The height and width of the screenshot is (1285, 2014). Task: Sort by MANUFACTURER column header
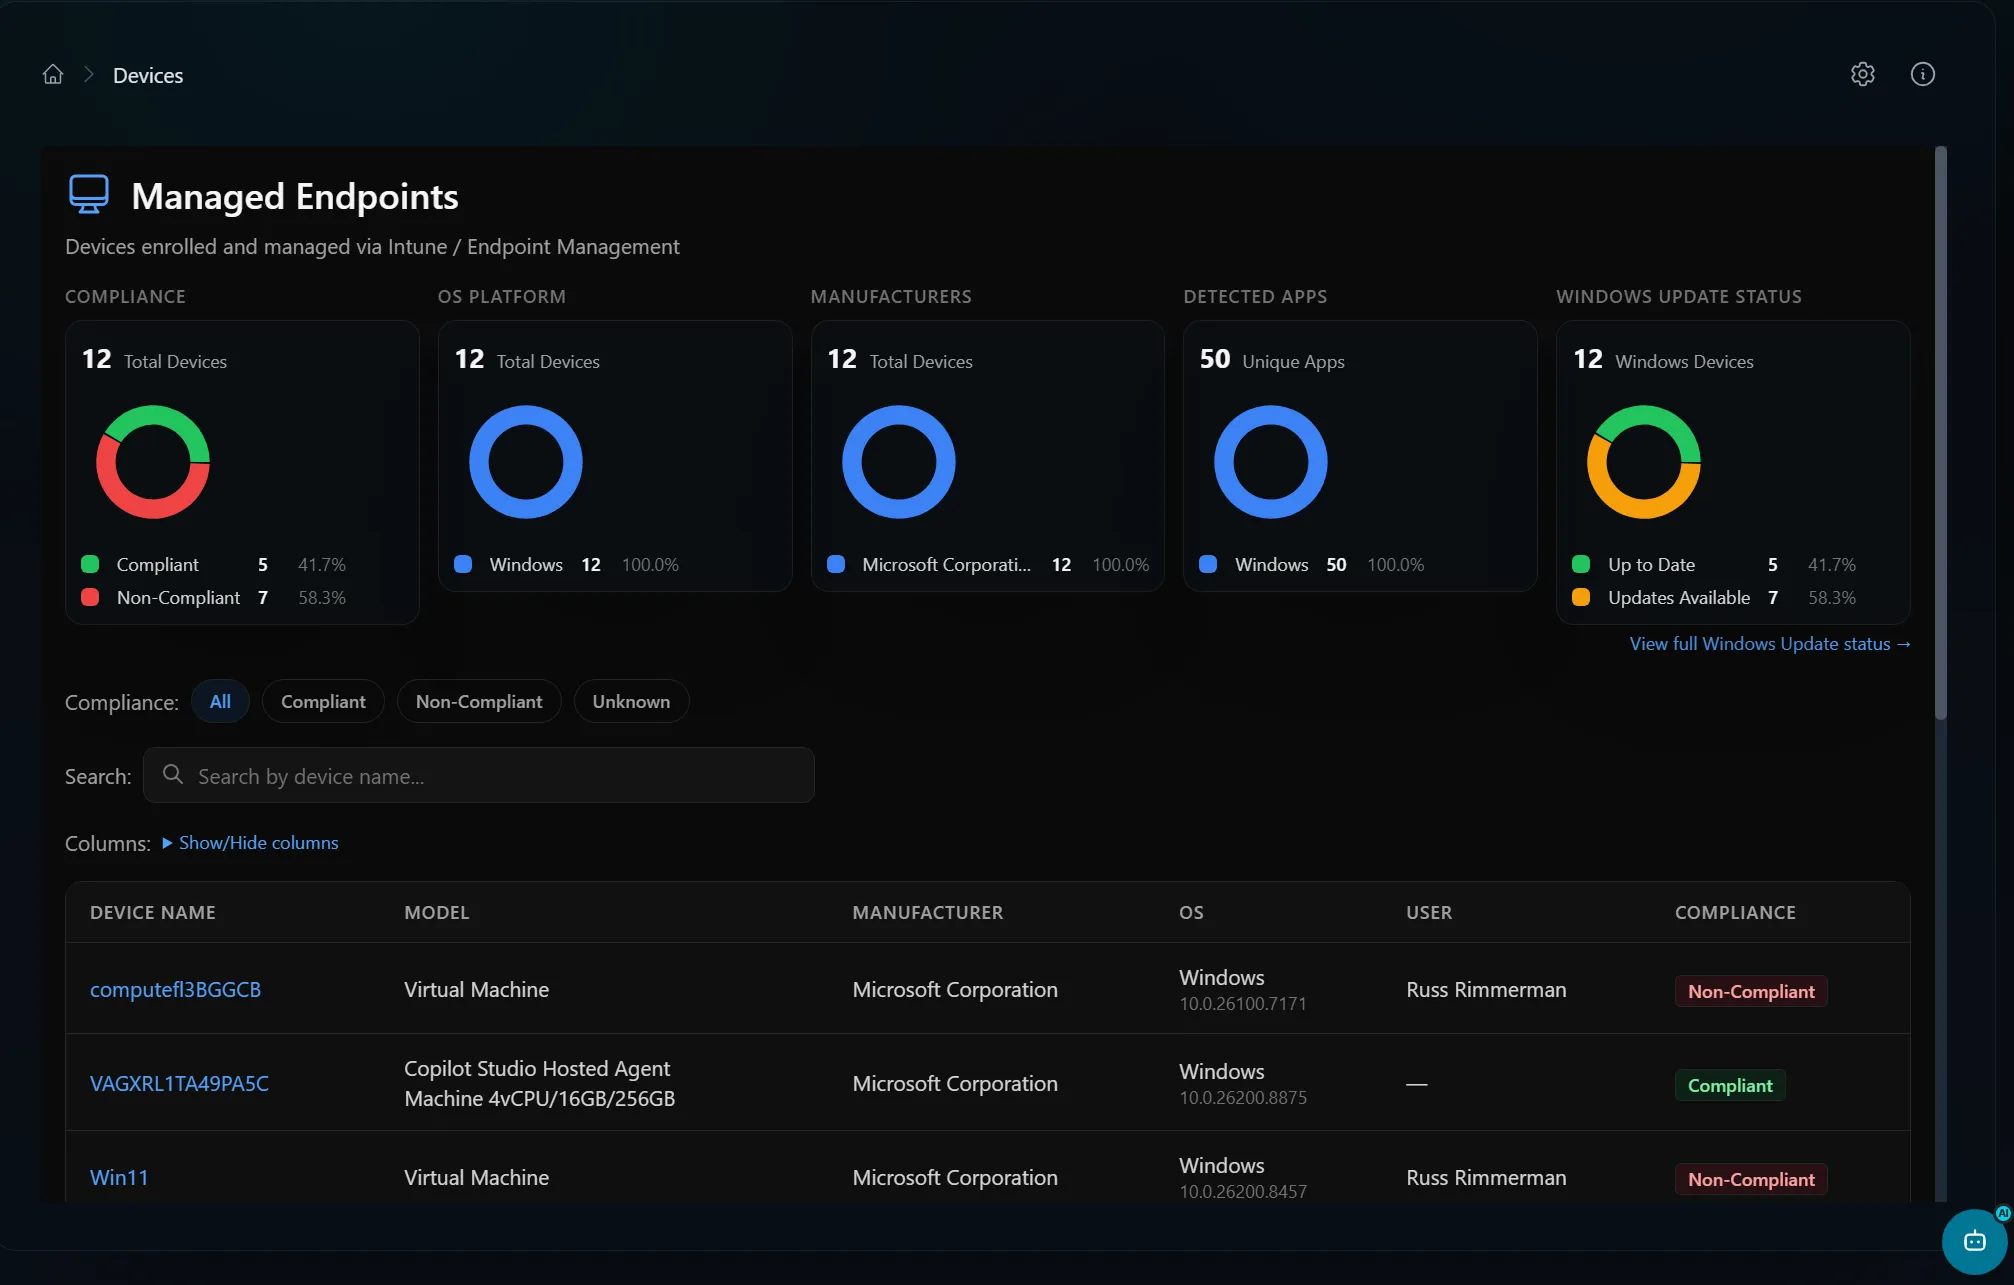coord(928,912)
